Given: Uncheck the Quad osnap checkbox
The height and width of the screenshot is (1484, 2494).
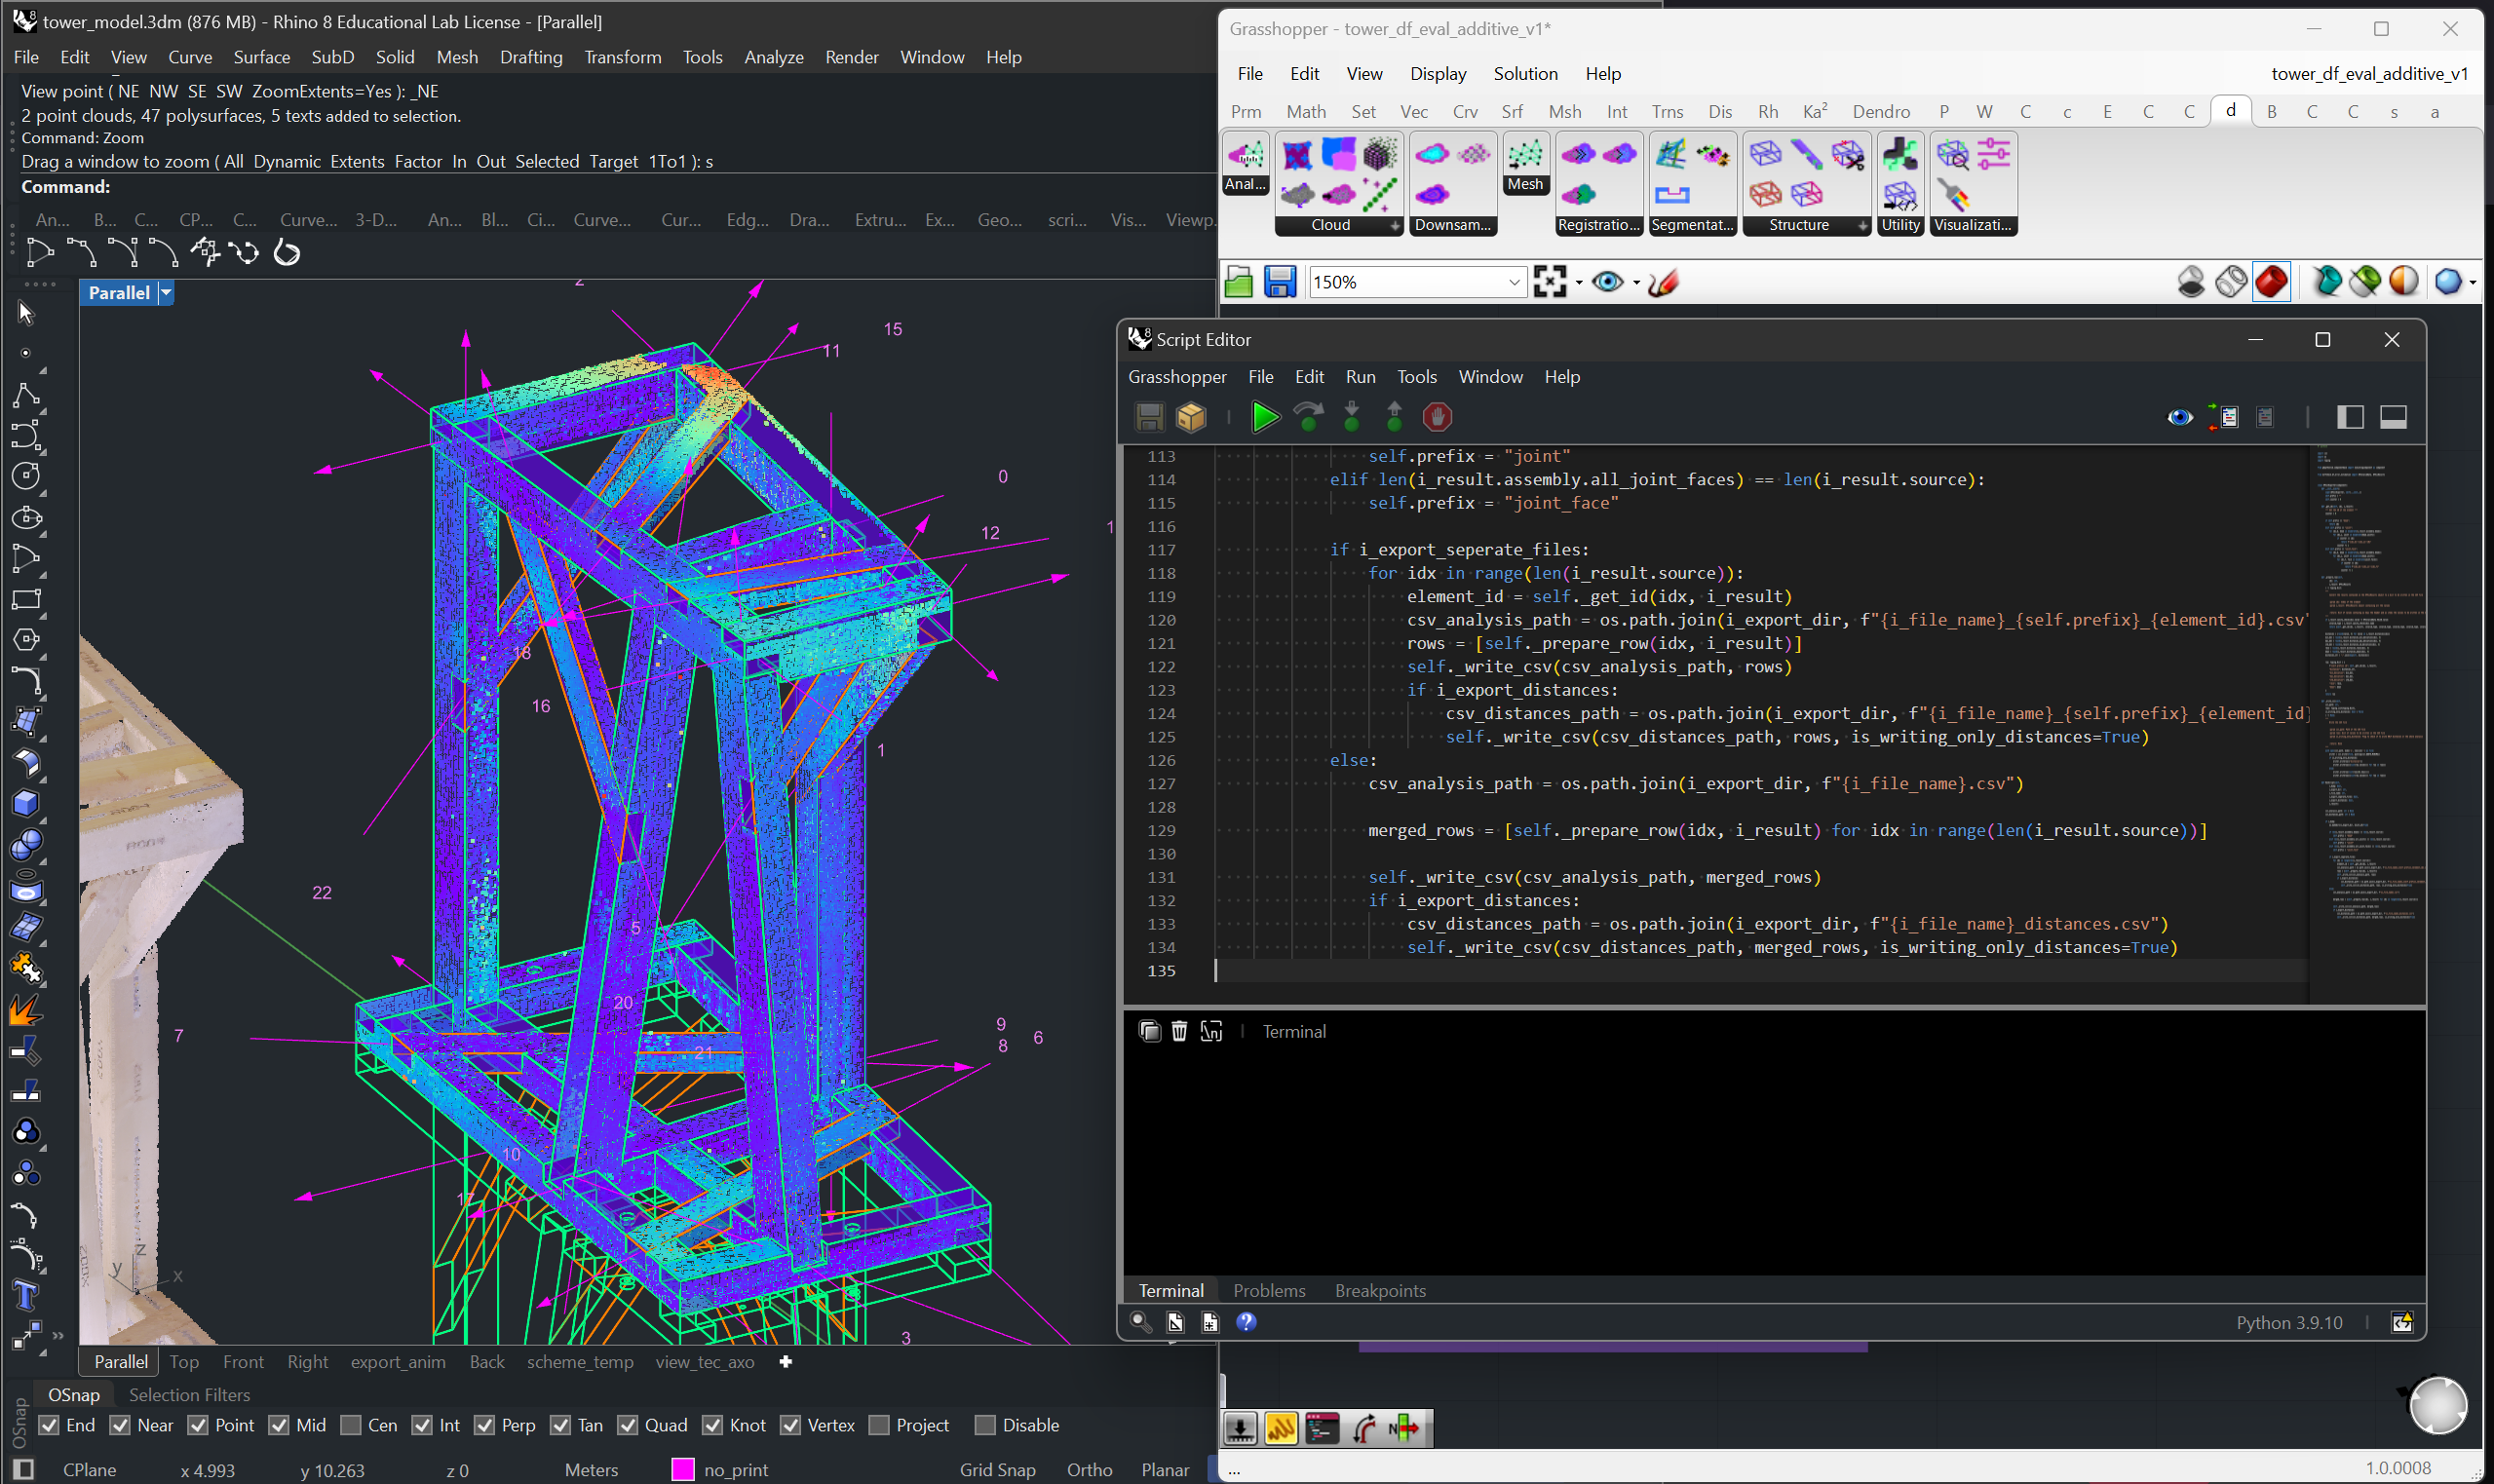Looking at the screenshot, I should pos(628,1425).
